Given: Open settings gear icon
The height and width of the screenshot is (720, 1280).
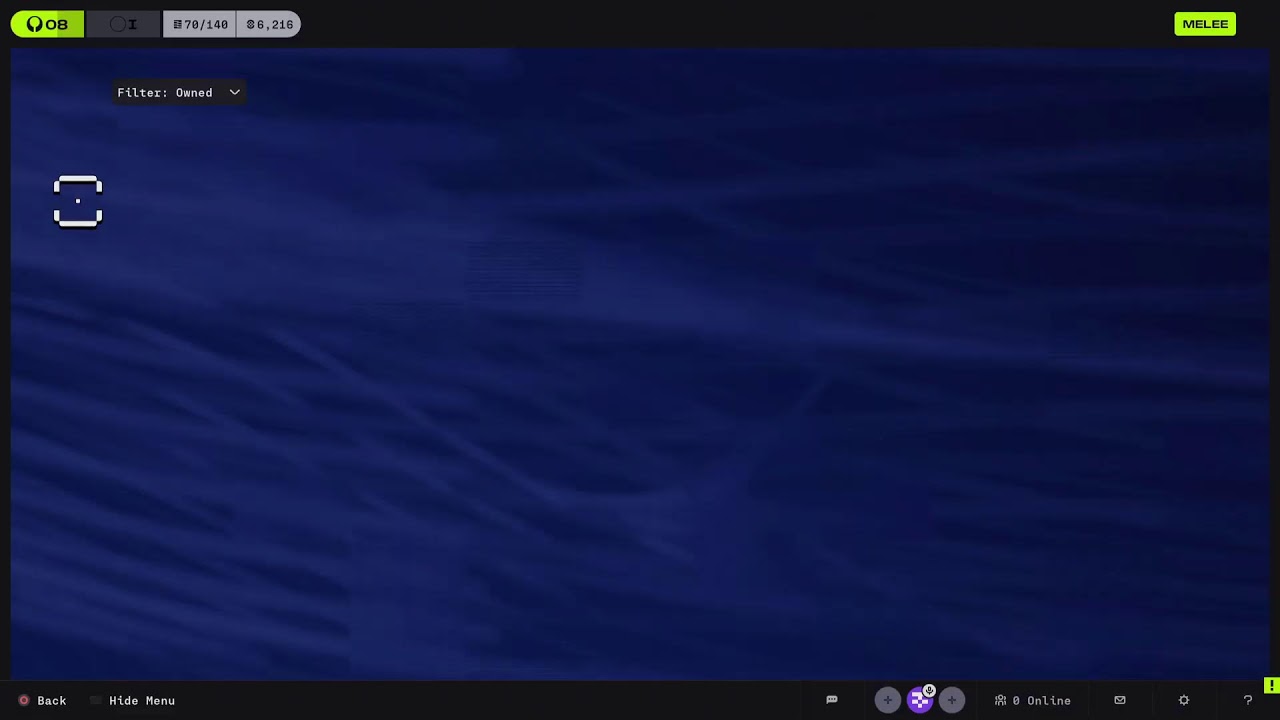Looking at the screenshot, I should (1184, 700).
